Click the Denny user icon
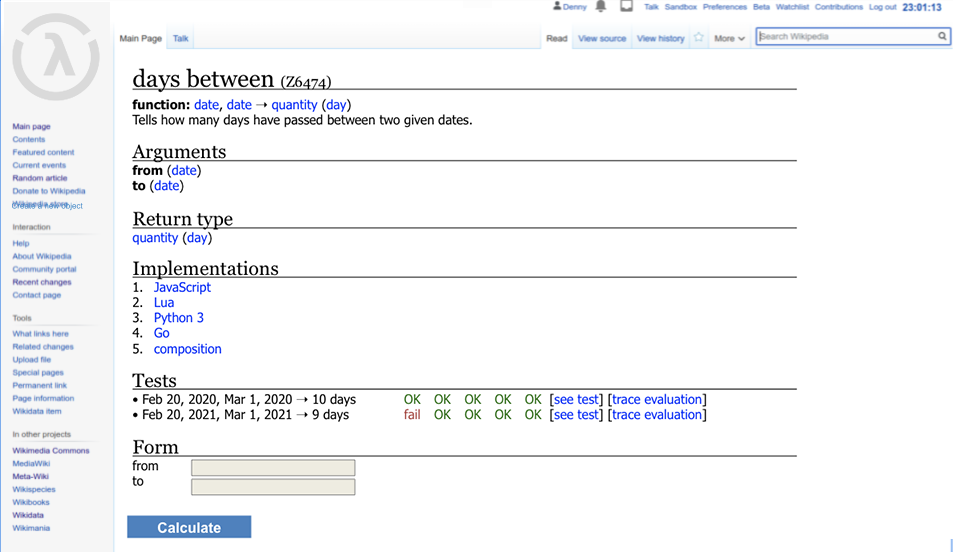Image resolution: width=960 pixels, height=552 pixels. tap(557, 7)
